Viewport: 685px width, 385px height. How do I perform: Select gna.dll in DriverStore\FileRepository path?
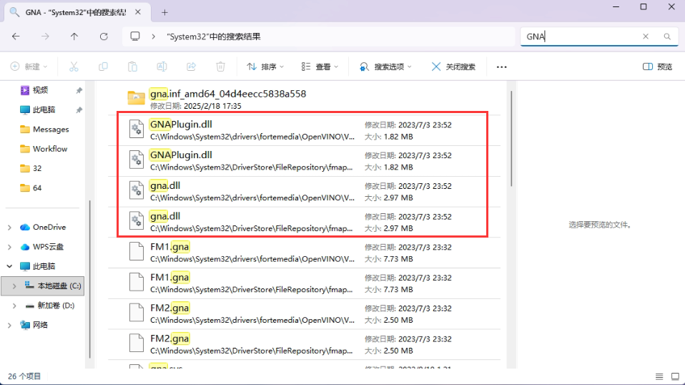[x=304, y=222]
